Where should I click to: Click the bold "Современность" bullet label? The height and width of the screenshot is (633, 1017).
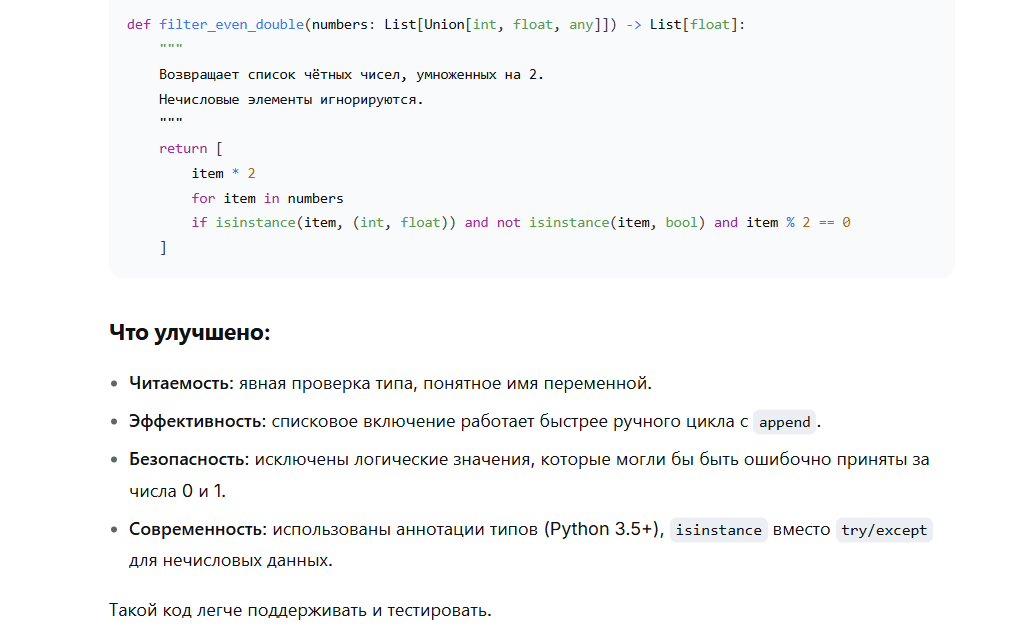[195, 529]
